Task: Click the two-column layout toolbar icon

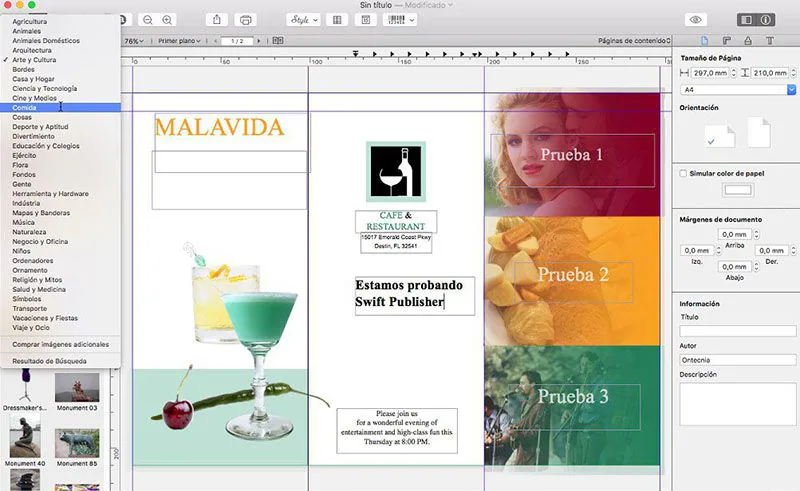Action: 337,20
